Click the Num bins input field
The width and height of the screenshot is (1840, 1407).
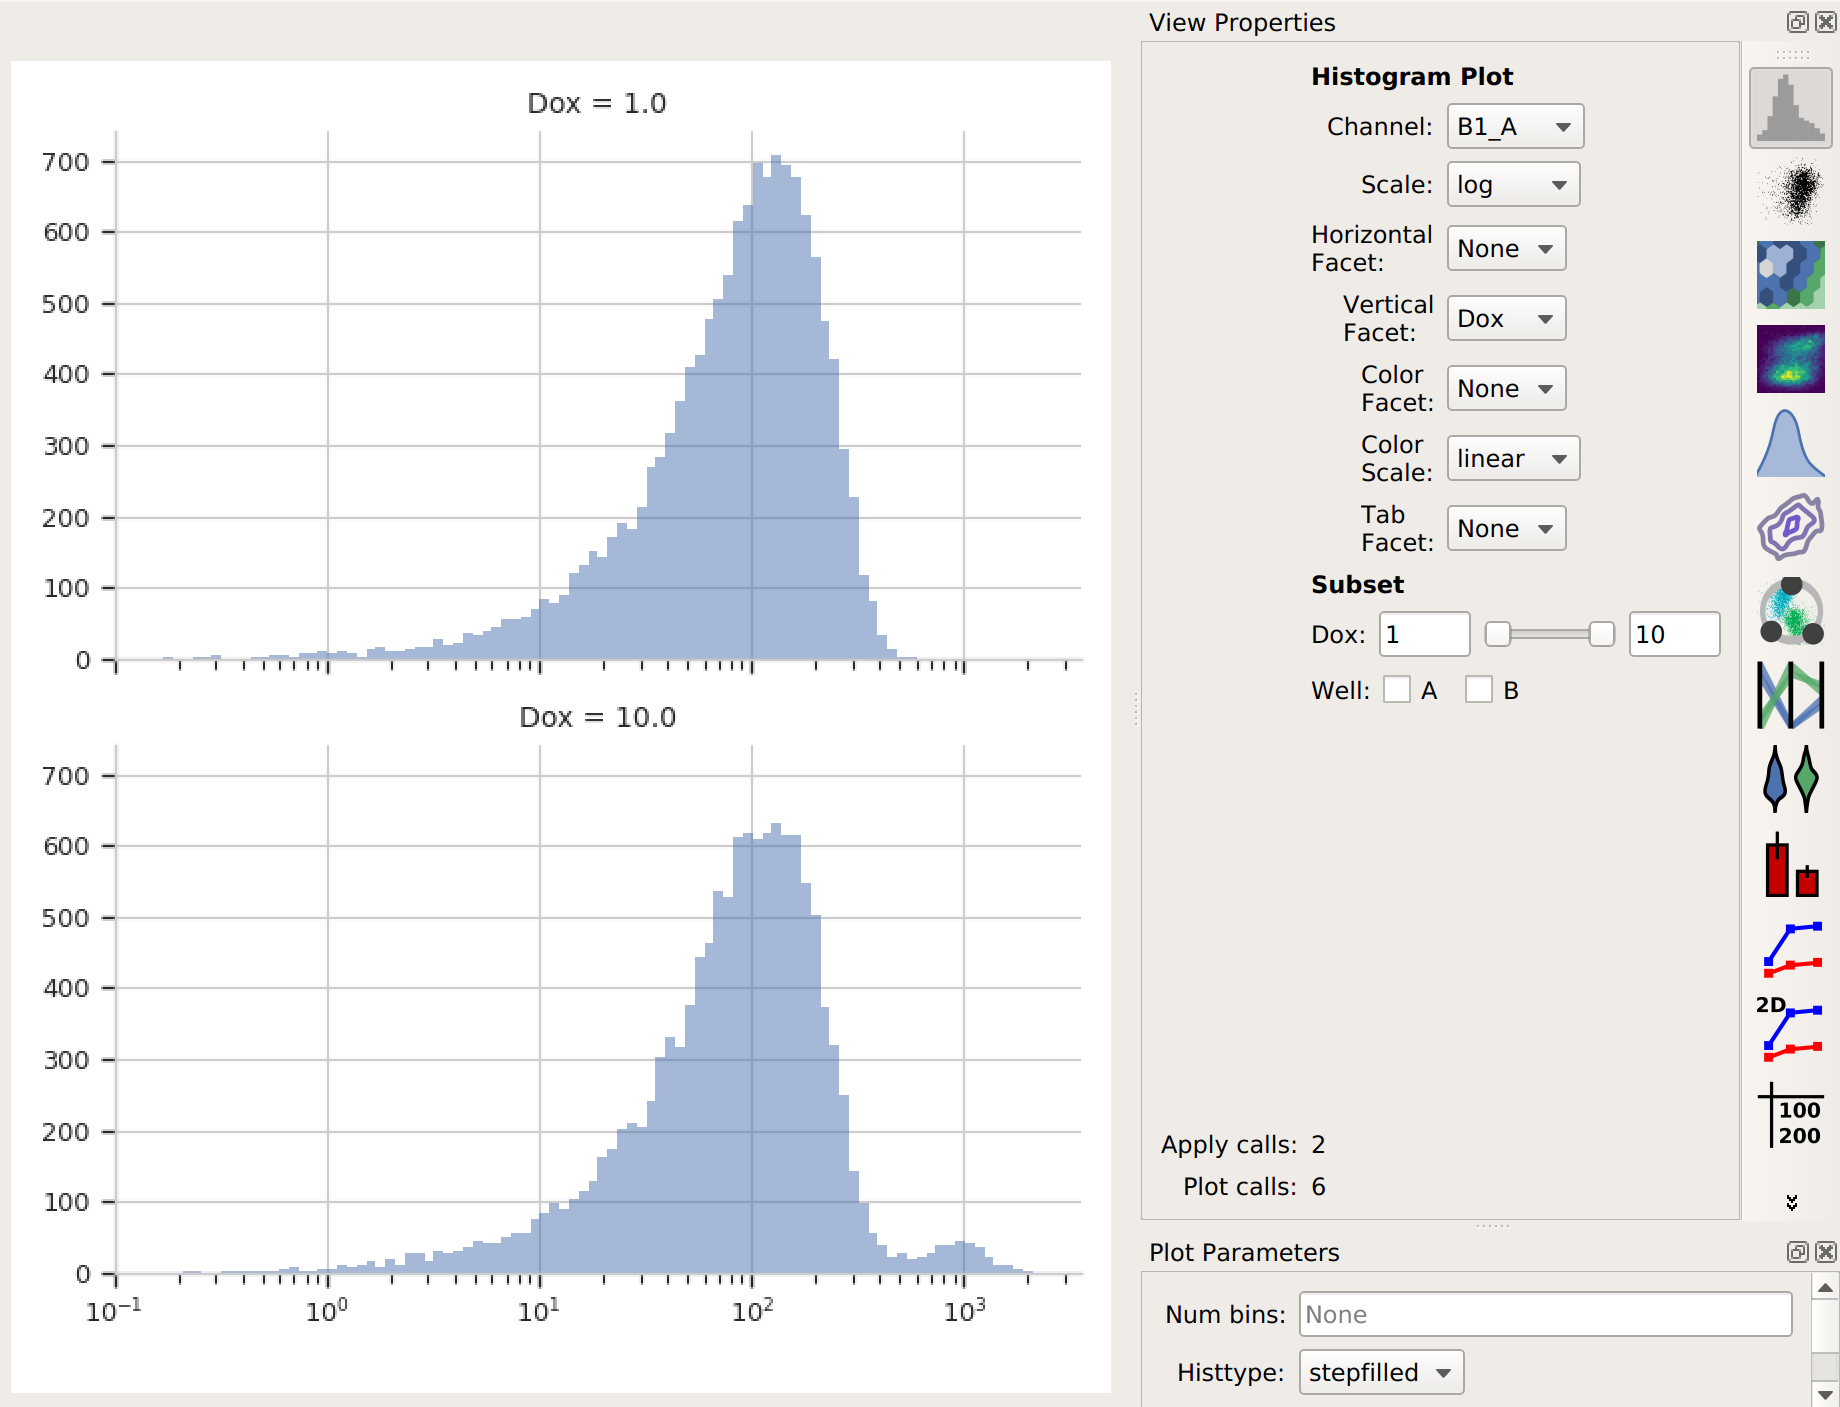1545,1314
